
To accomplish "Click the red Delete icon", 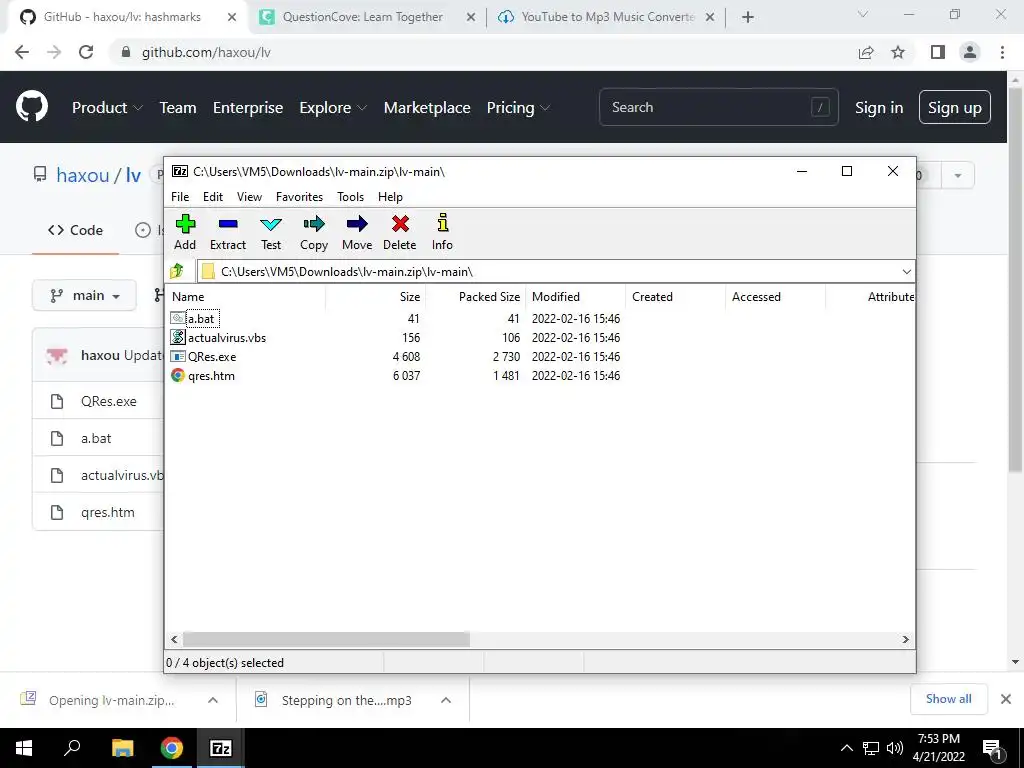I will click(400, 232).
